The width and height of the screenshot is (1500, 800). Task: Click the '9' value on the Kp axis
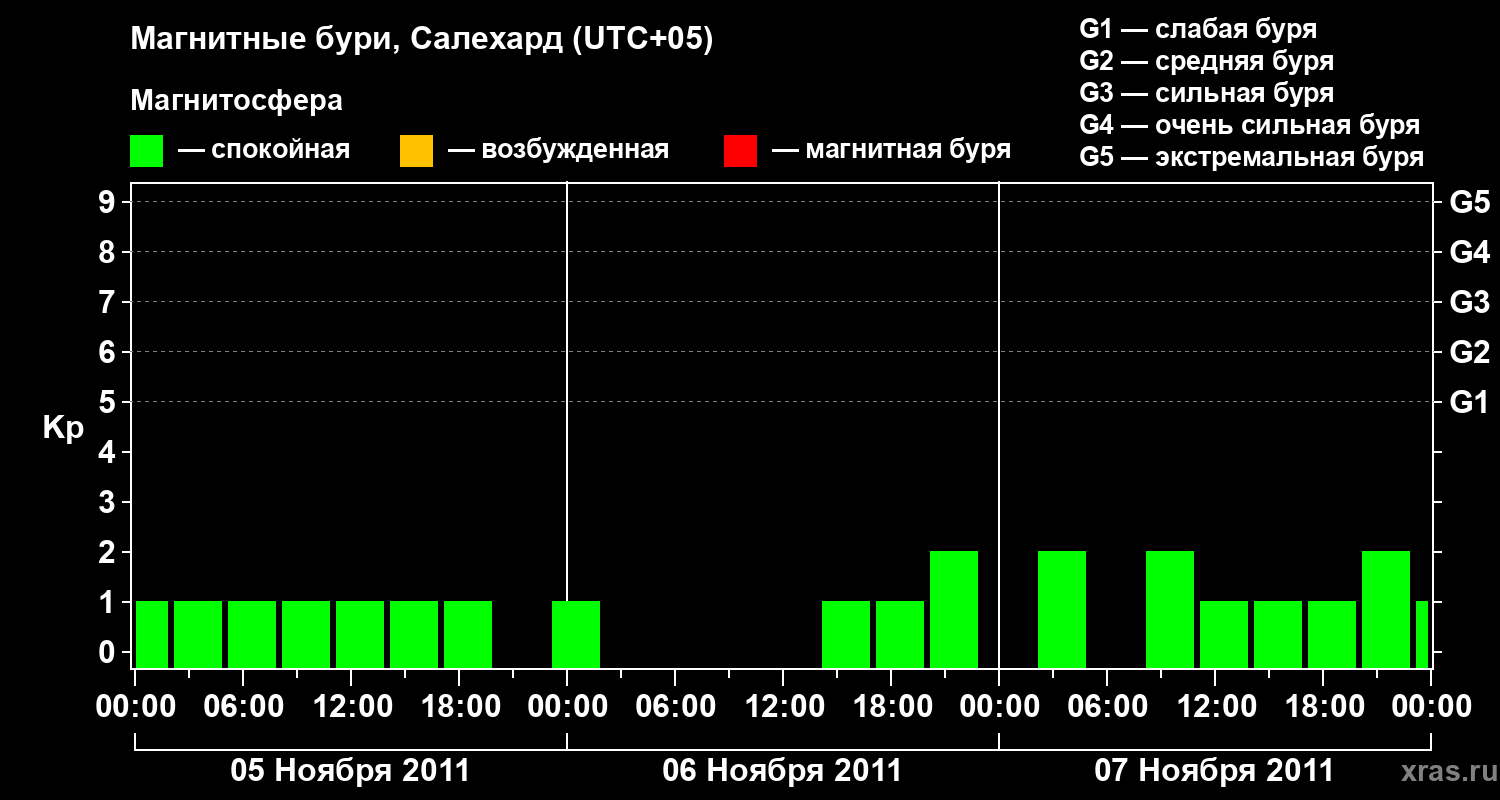pos(109,202)
